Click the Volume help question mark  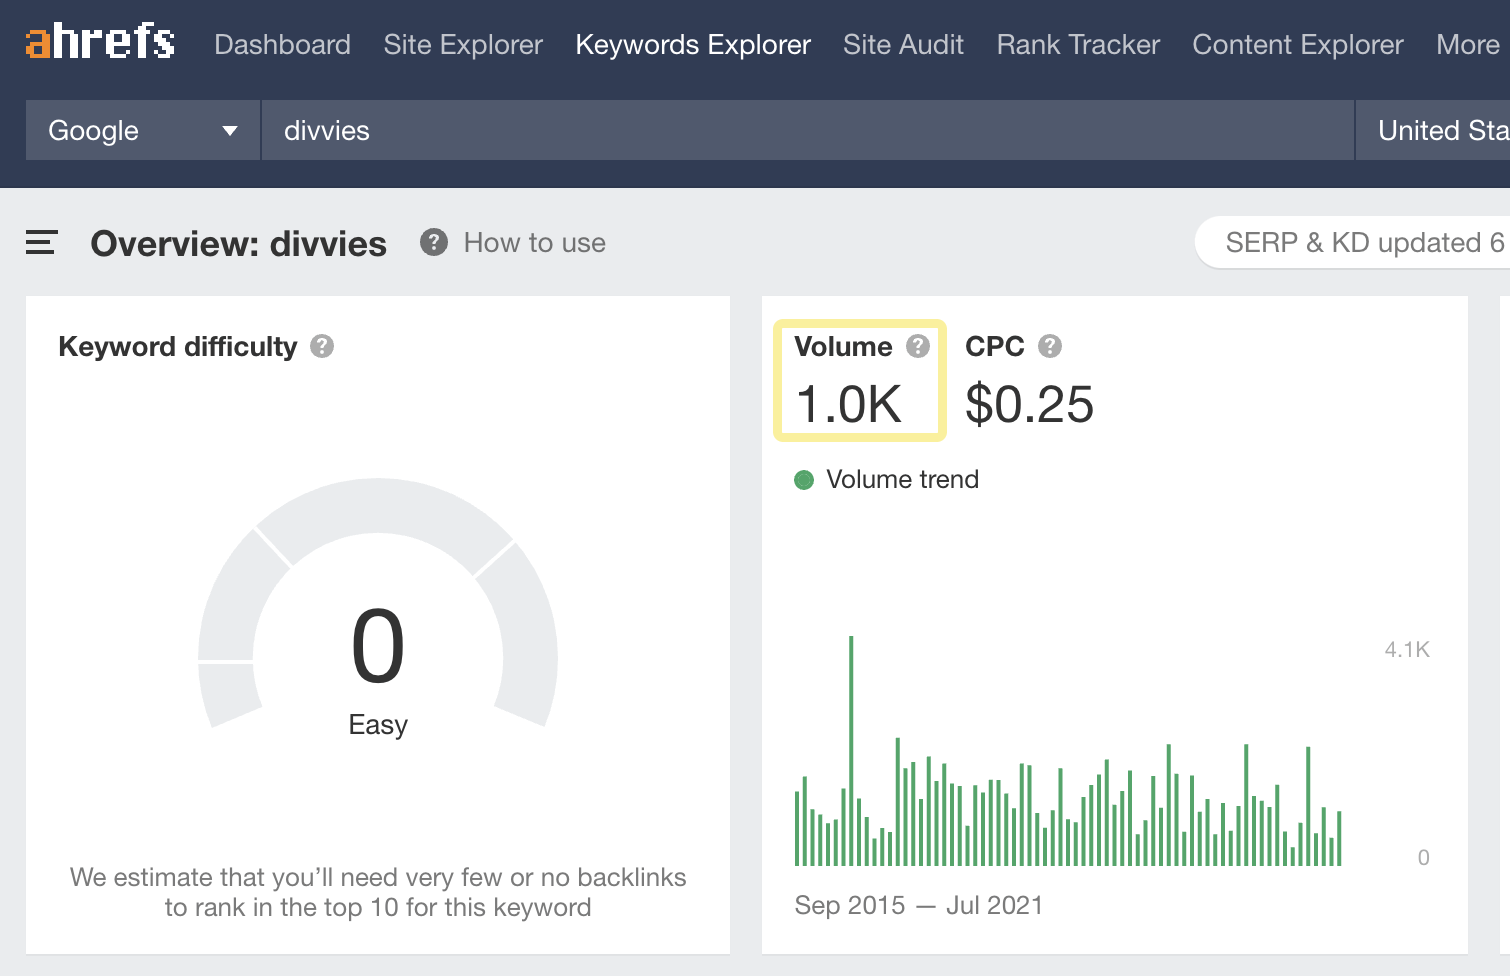tap(917, 346)
